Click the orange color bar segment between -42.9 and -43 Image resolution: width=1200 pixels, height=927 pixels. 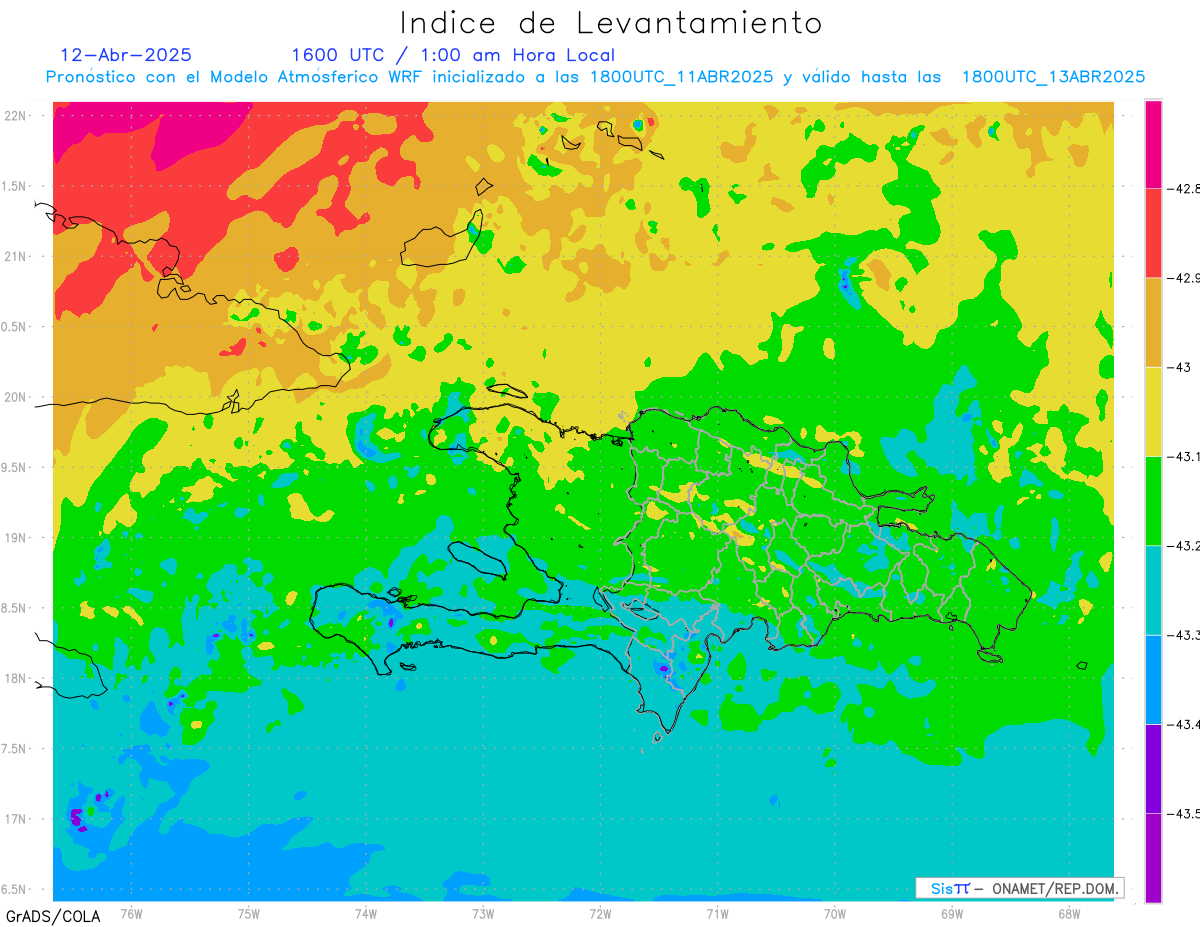[x=1153, y=322]
